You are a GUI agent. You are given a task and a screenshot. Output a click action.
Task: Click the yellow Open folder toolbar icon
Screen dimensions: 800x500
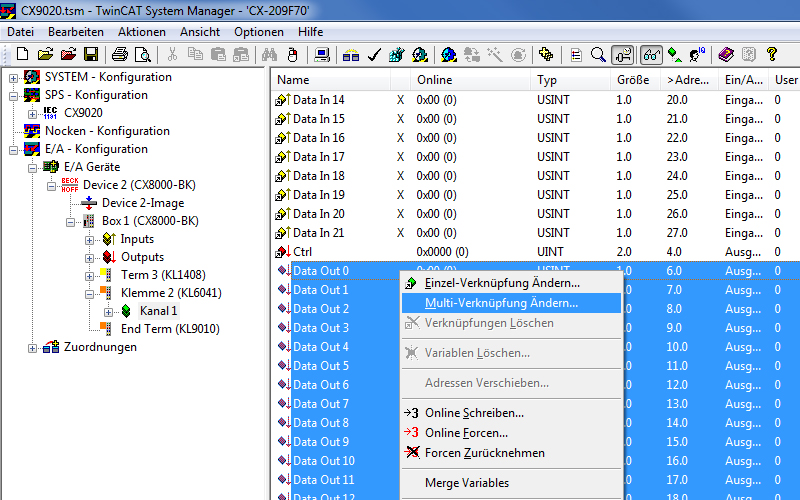(x=45, y=54)
